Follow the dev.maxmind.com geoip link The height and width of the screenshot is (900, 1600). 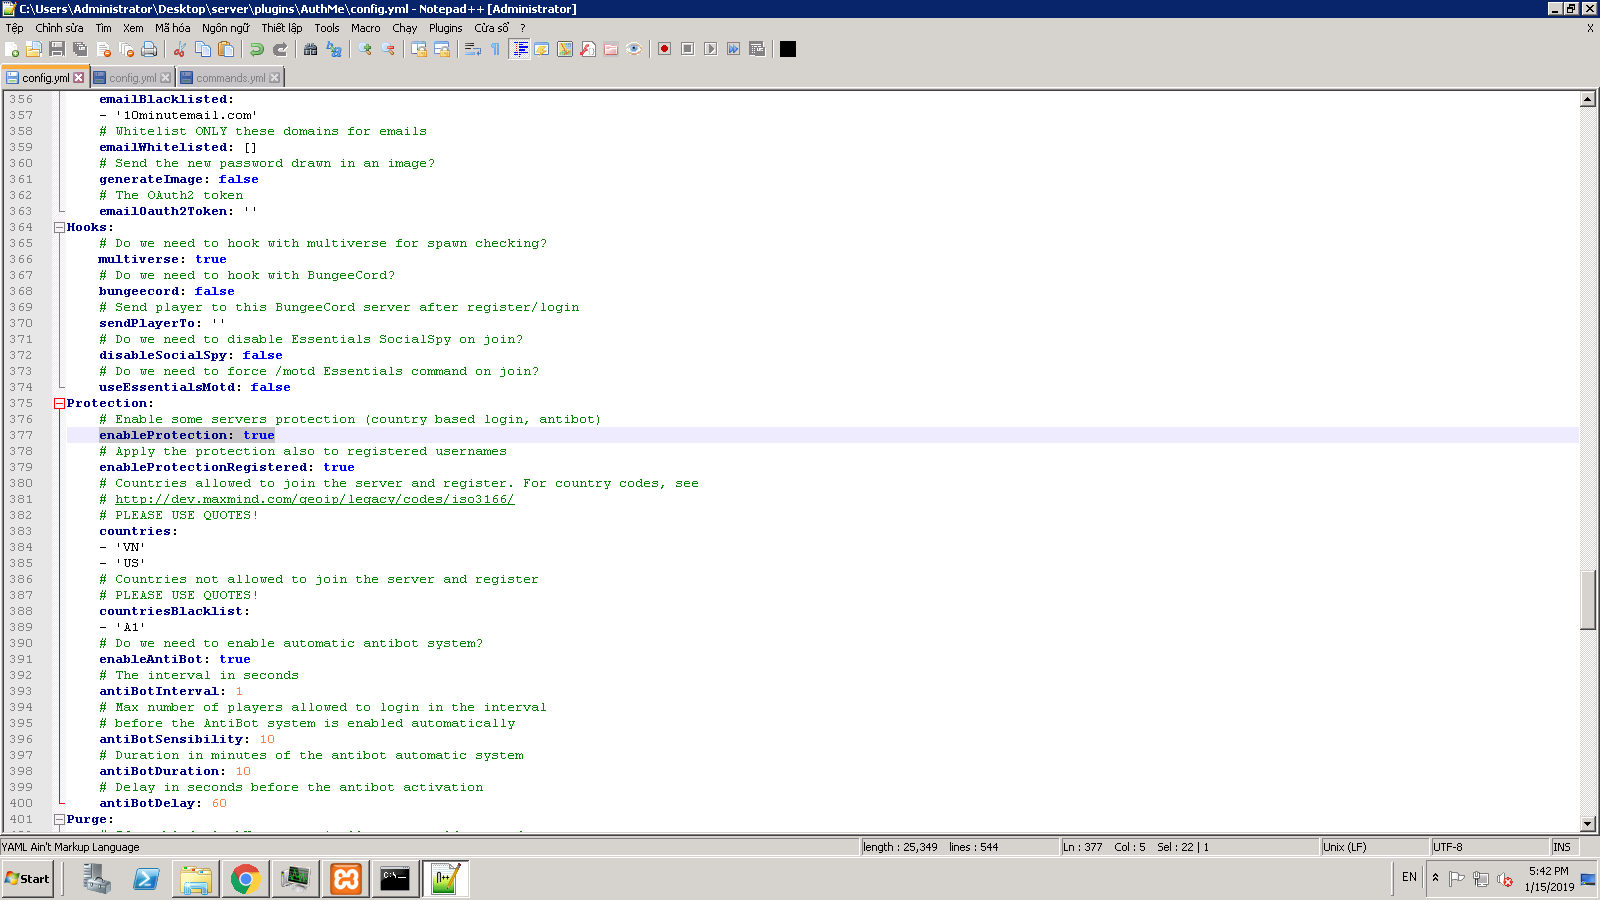[x=315, y=499]
